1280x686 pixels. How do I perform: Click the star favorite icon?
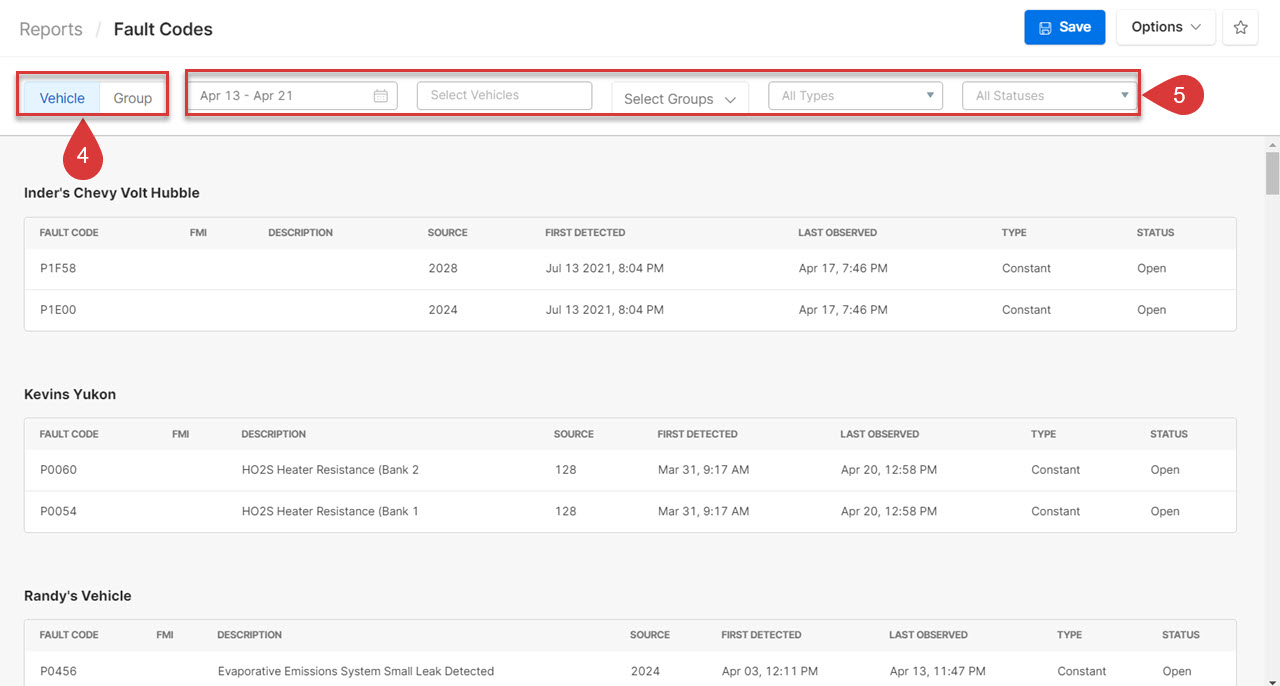pyautogui.click(x=1240, y=28)
